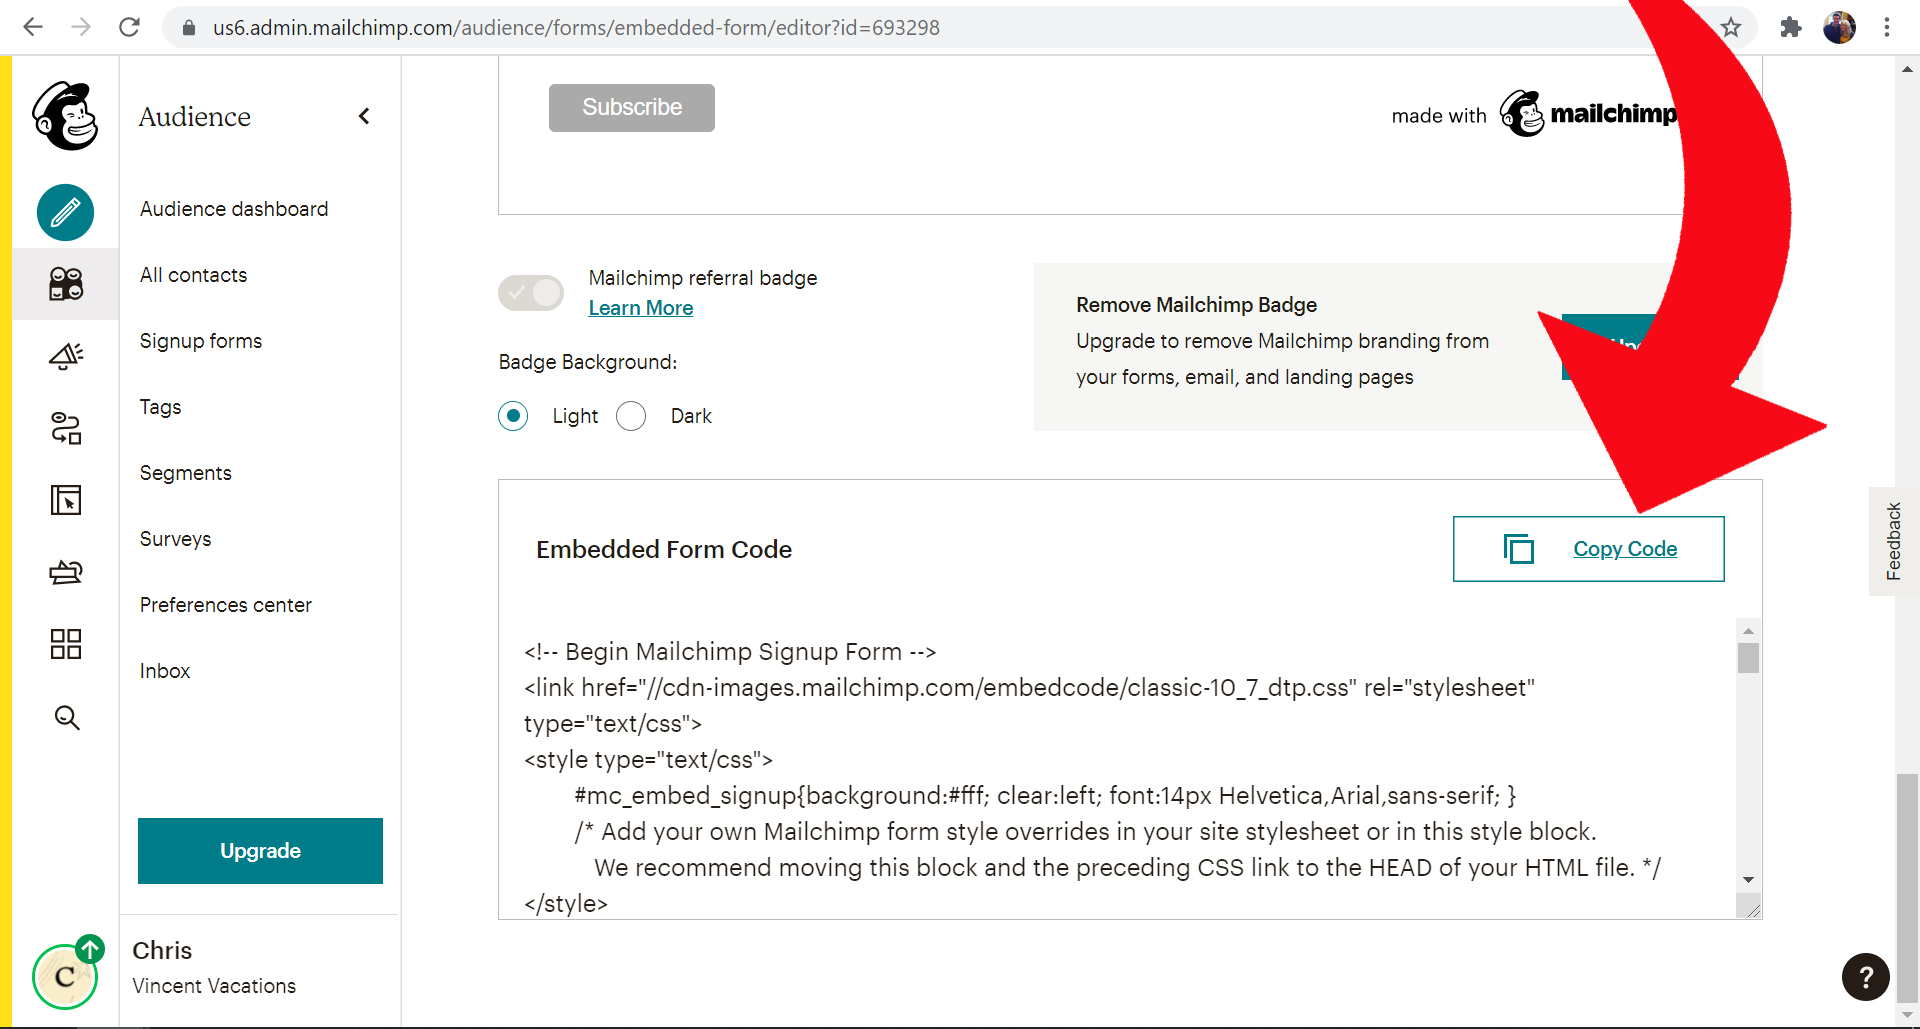Open All contacts
The height and width of the screenshot is (1029, 1920).
click(193, 275)
